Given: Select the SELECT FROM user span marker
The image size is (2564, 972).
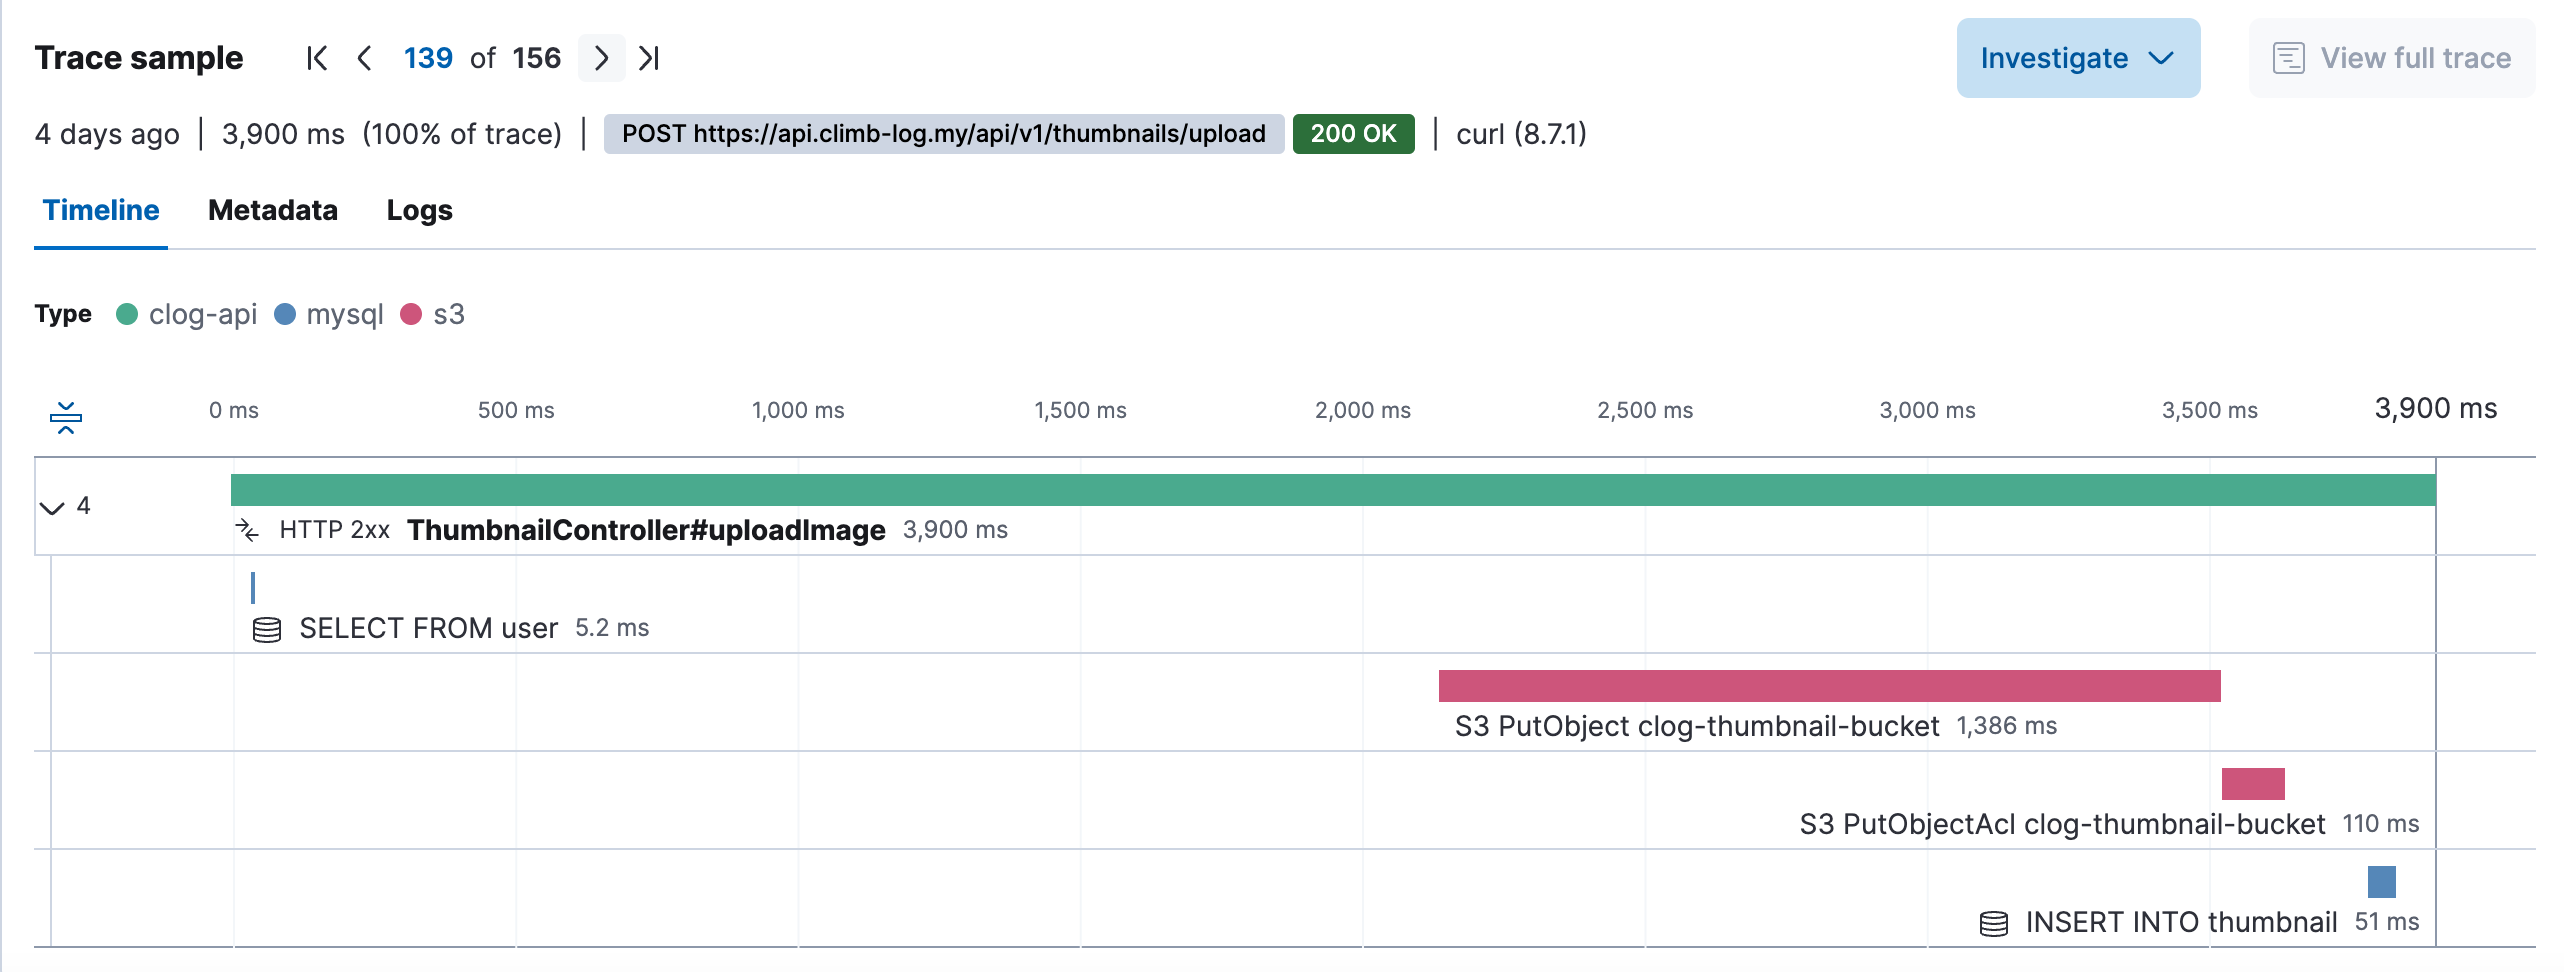Looking at the screenshot, I should click(x=253, y=588).
